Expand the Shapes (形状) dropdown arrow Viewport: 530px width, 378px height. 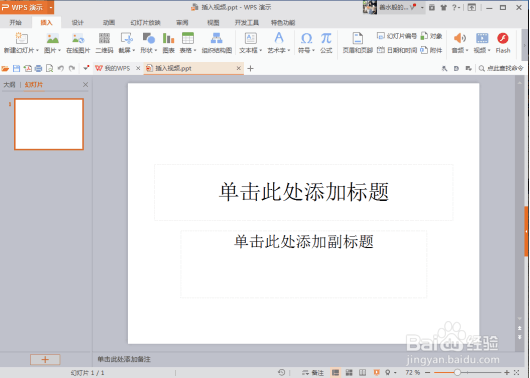tap(156, 50)
